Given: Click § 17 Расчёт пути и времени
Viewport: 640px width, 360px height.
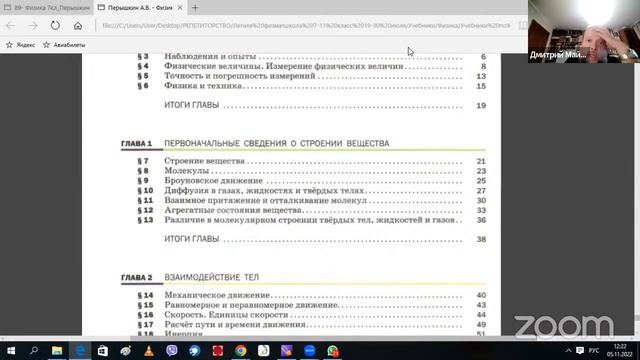Looking at the screenshot, I should (311, 324).
